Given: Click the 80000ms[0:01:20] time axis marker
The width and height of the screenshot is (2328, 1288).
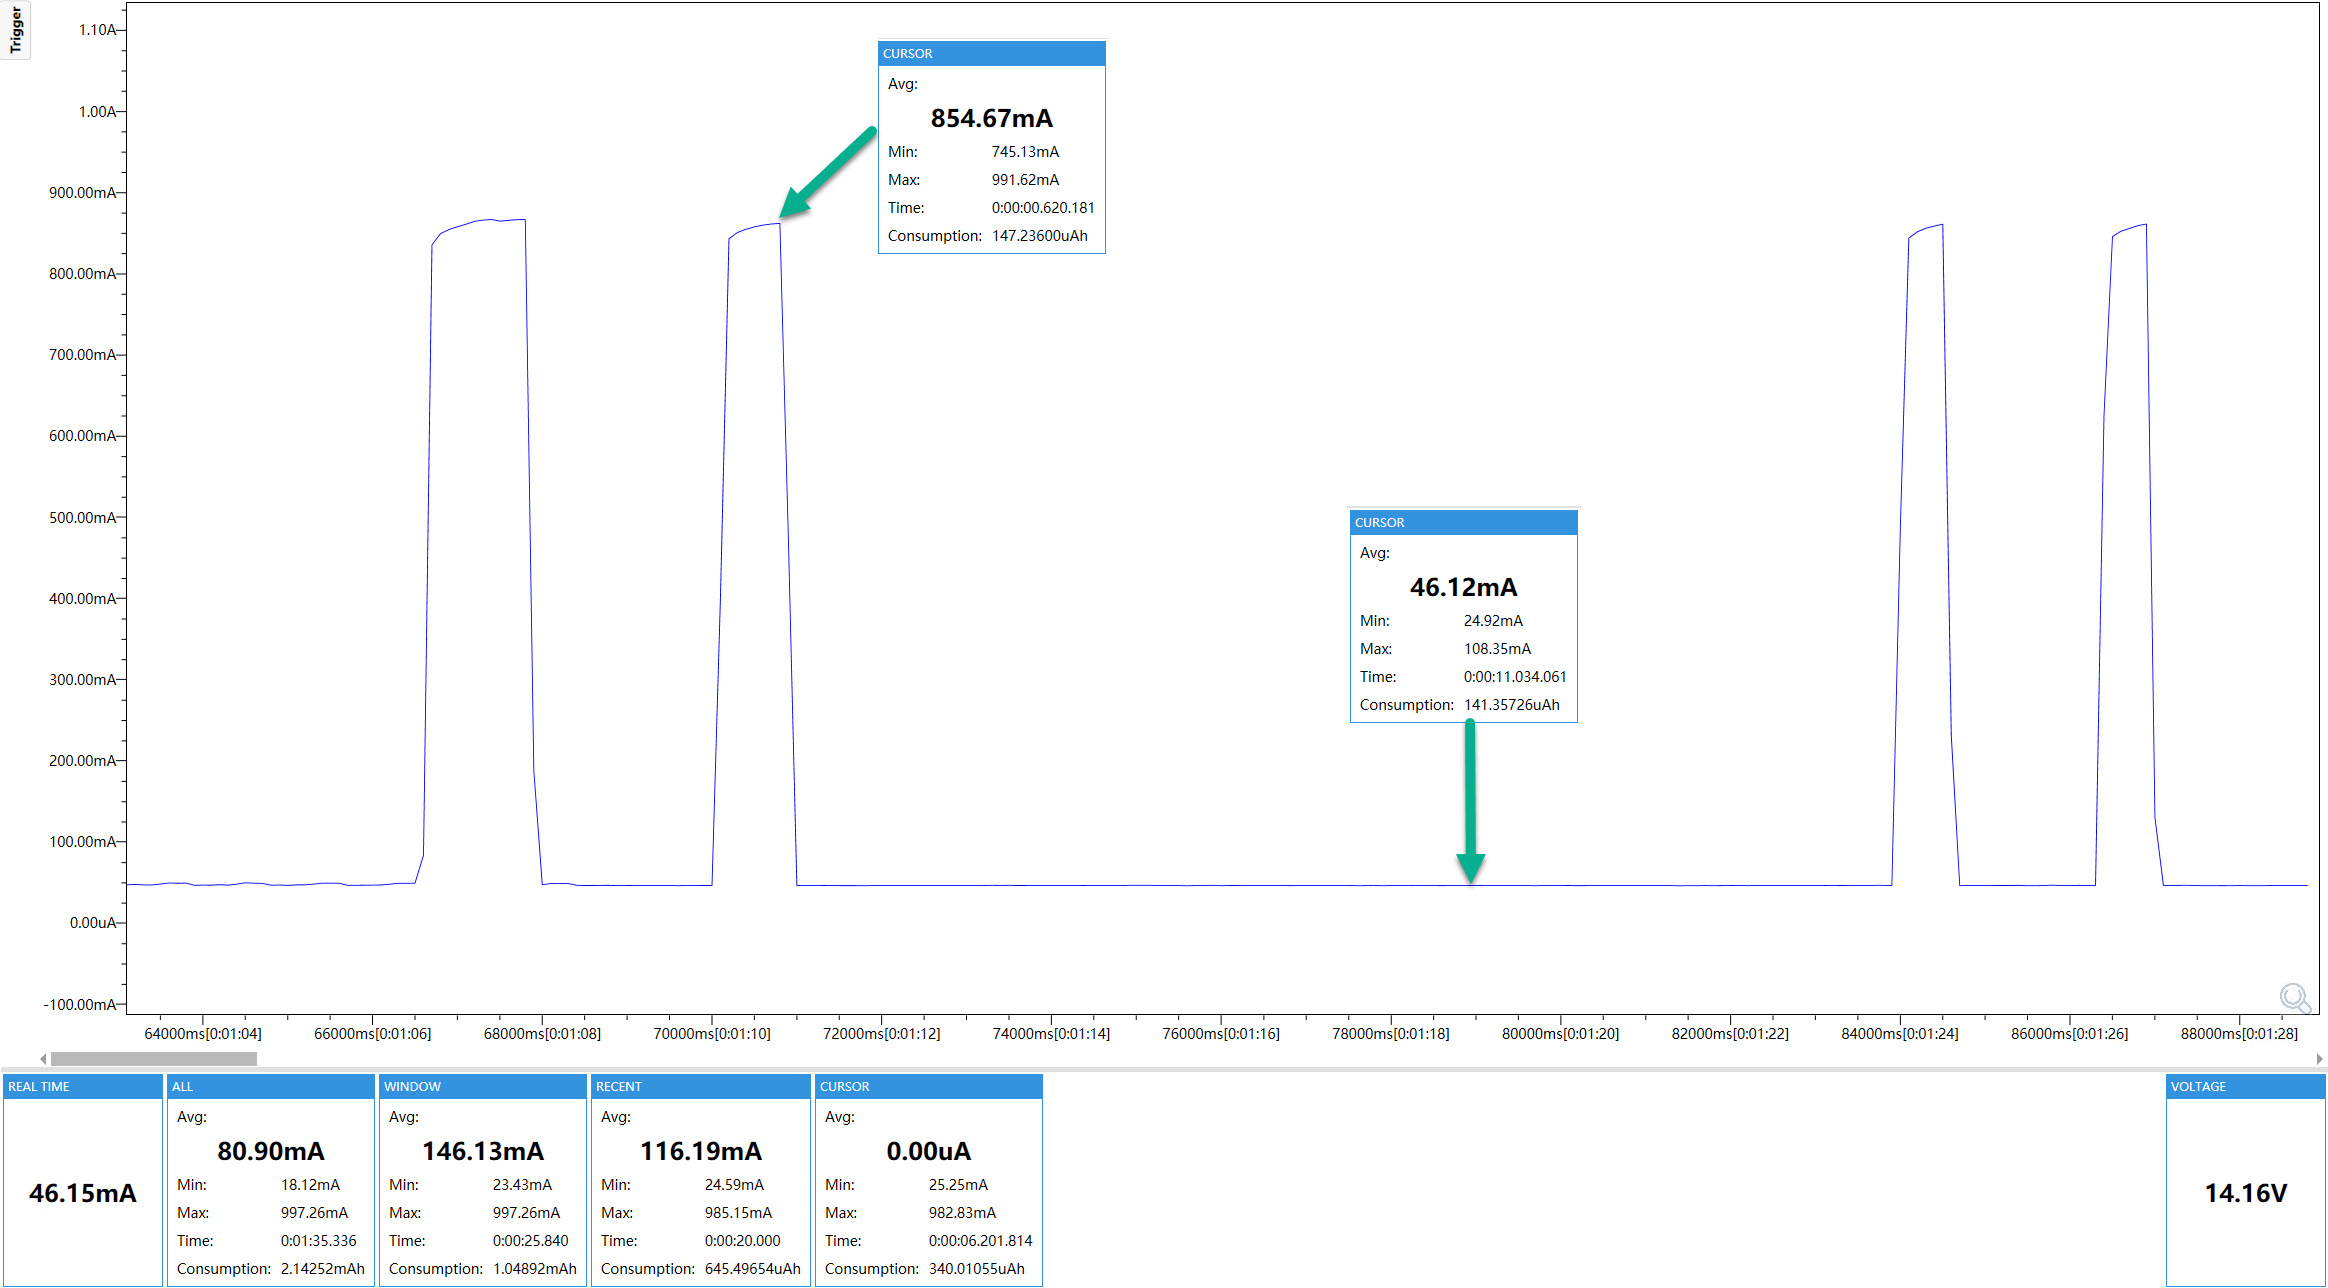Looking at the screenshot, I should pos(1560,1034).
